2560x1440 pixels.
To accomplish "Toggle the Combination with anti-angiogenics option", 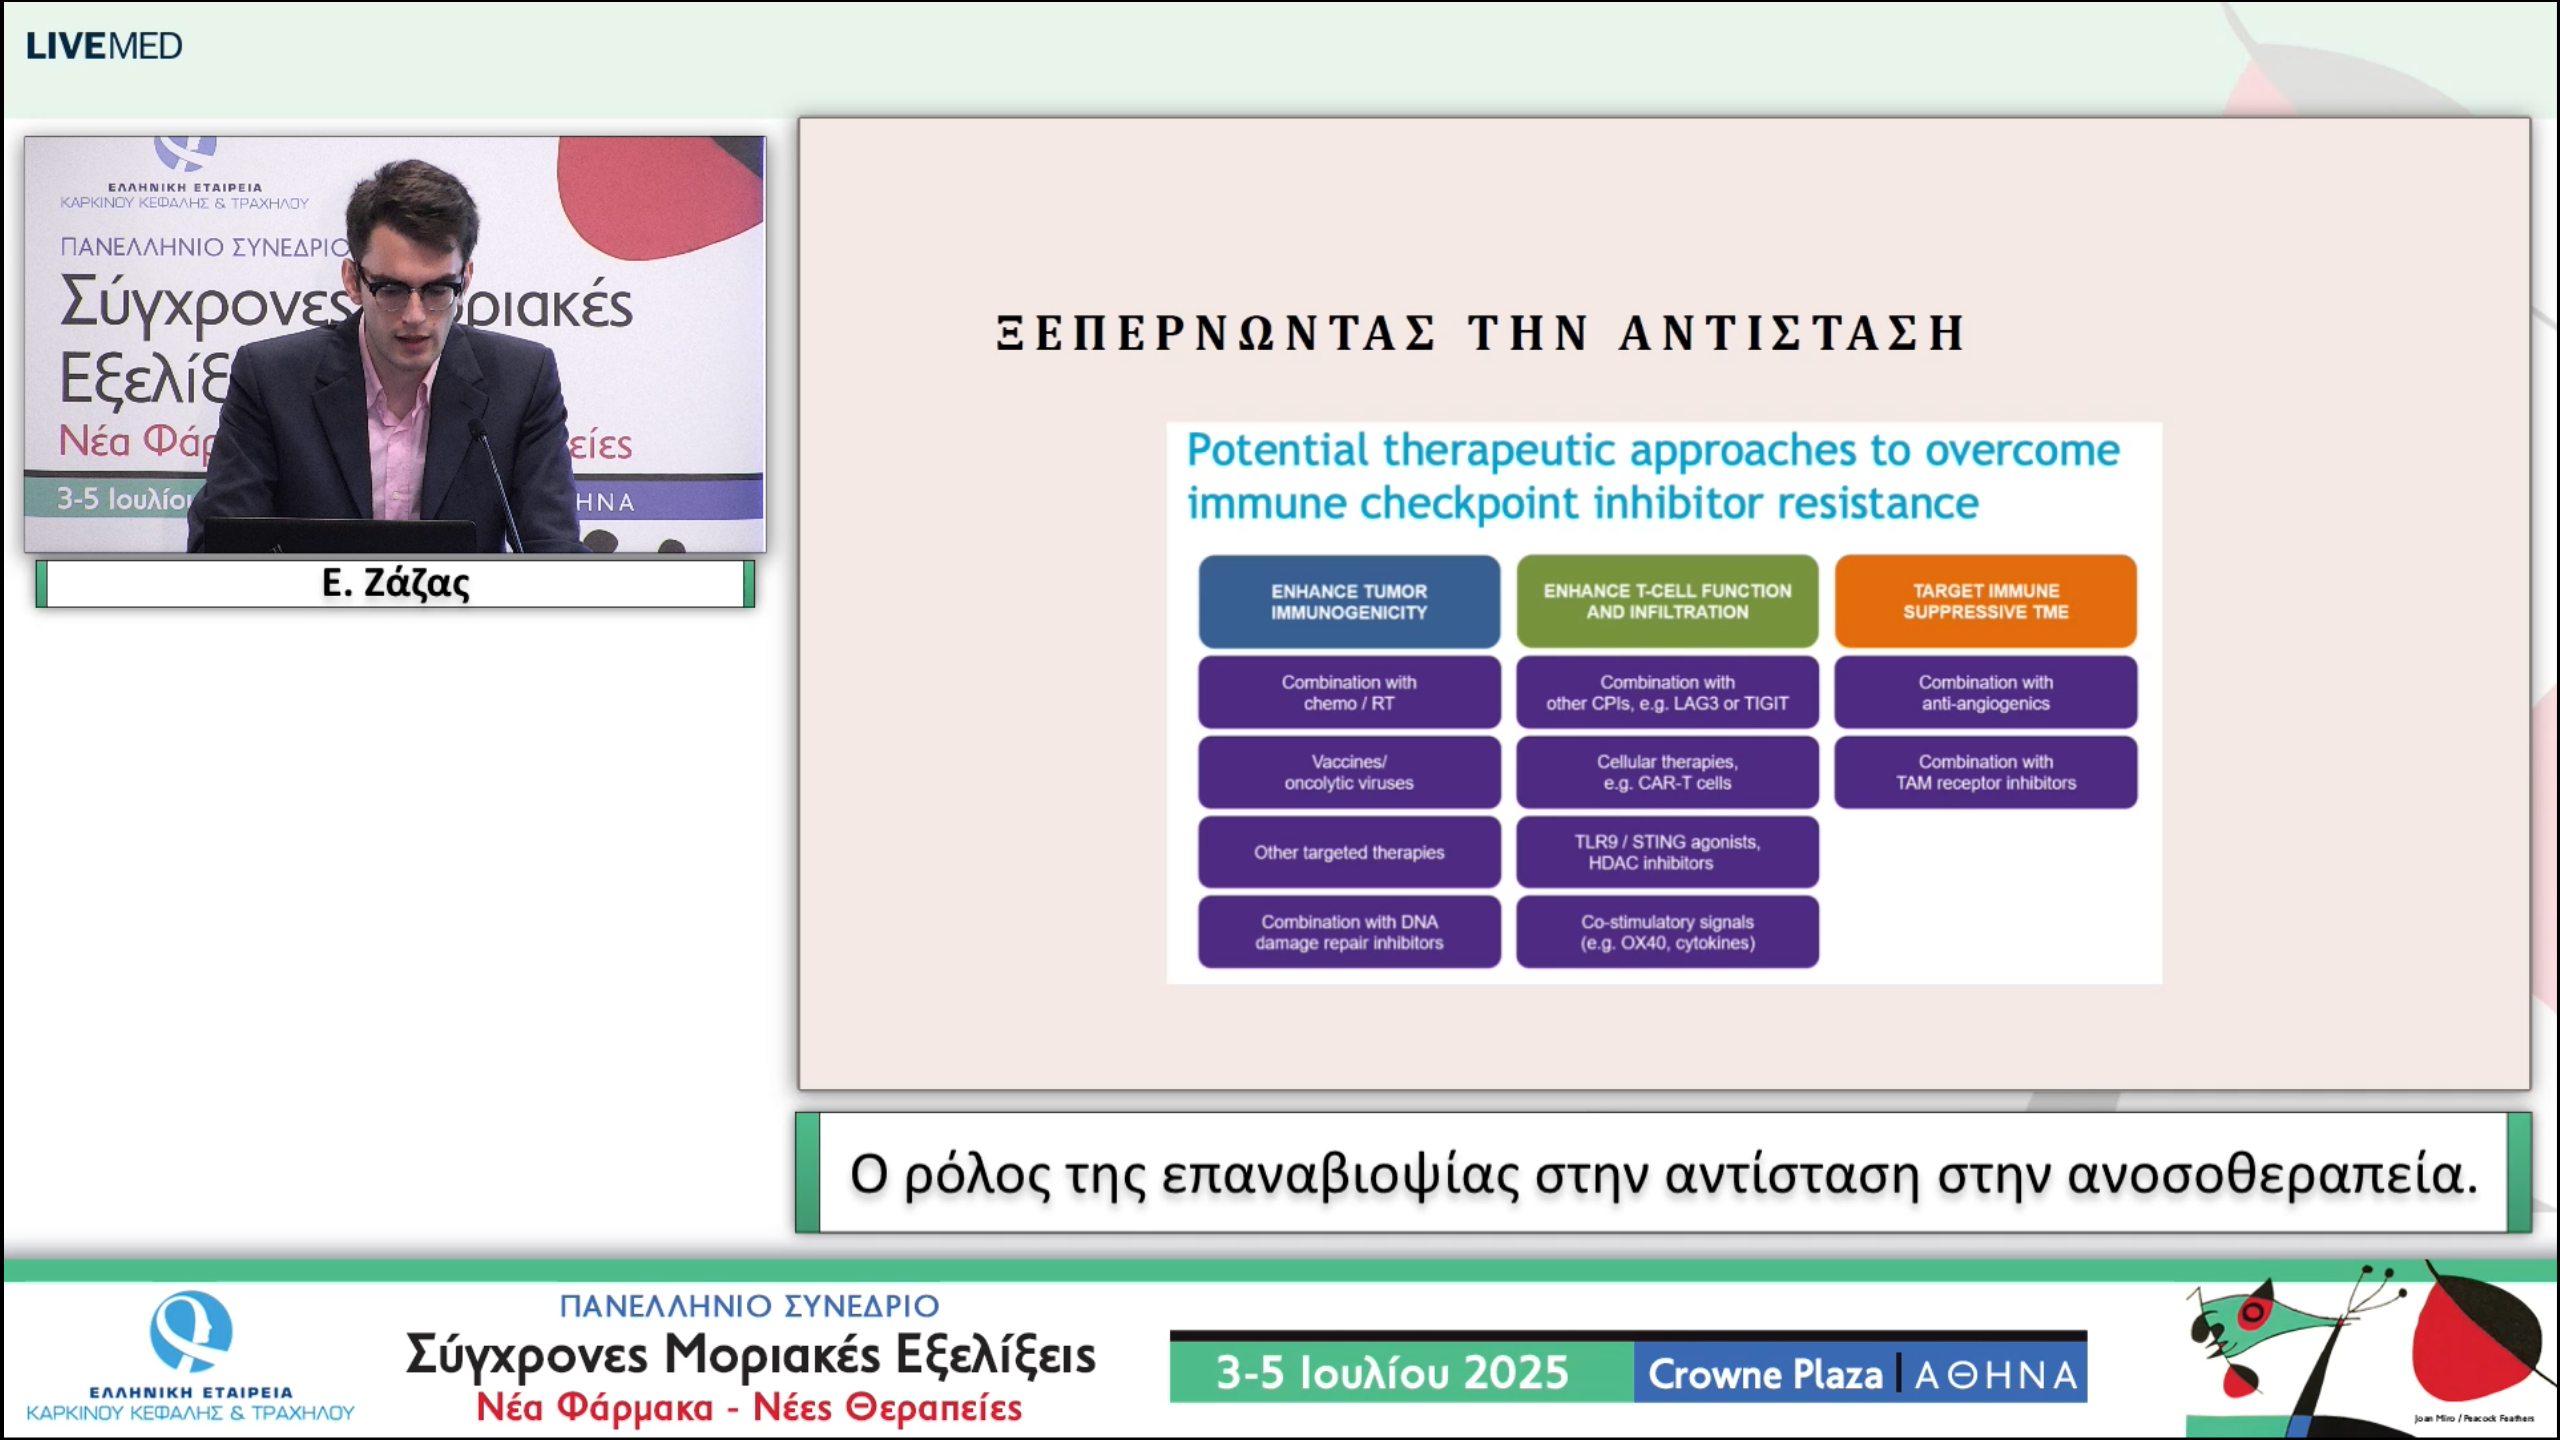I will coord(1985,692).
